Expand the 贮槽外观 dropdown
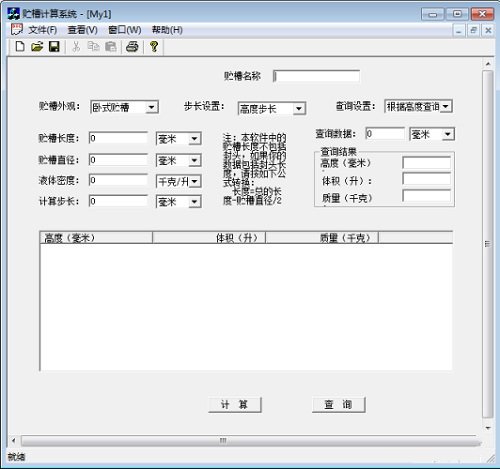 (152, 107)
